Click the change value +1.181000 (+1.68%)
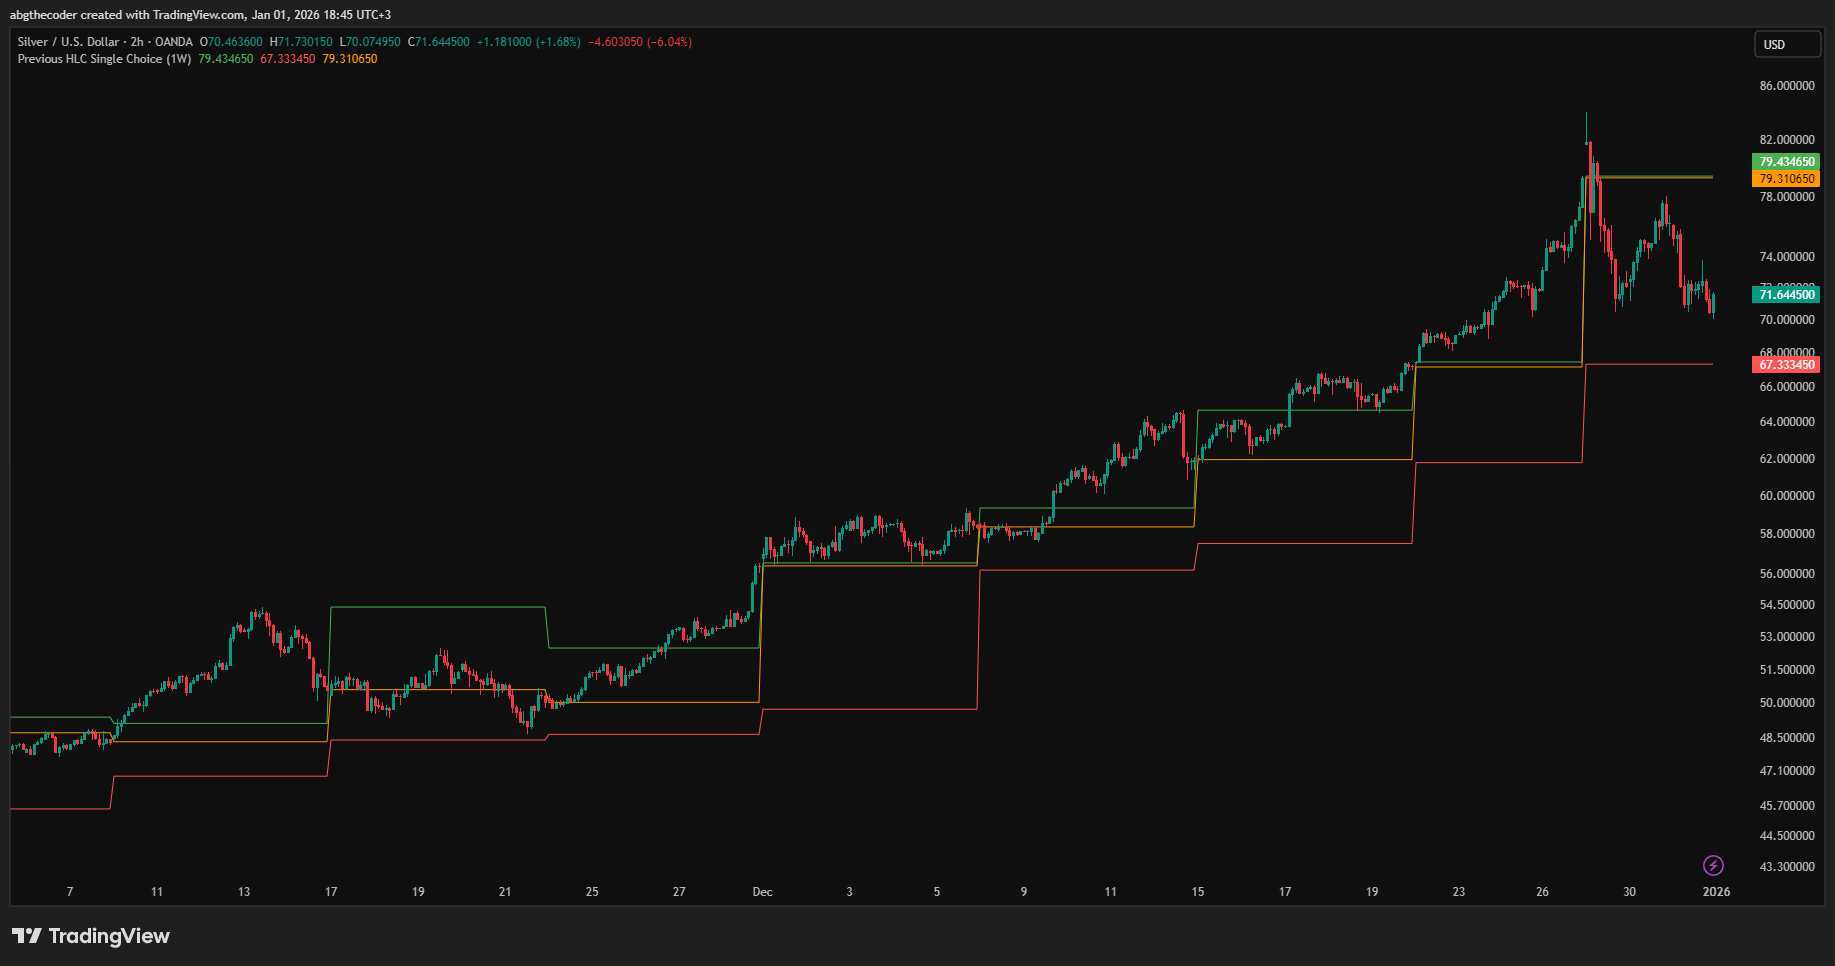The width and height of the screenshot is (1835, 966). coord(528,42)
